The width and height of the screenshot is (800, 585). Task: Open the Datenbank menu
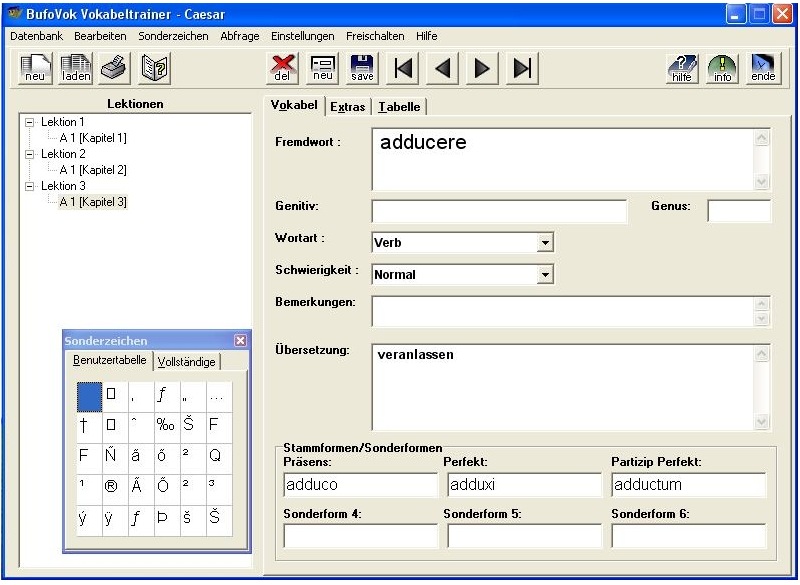coord(37,36)
